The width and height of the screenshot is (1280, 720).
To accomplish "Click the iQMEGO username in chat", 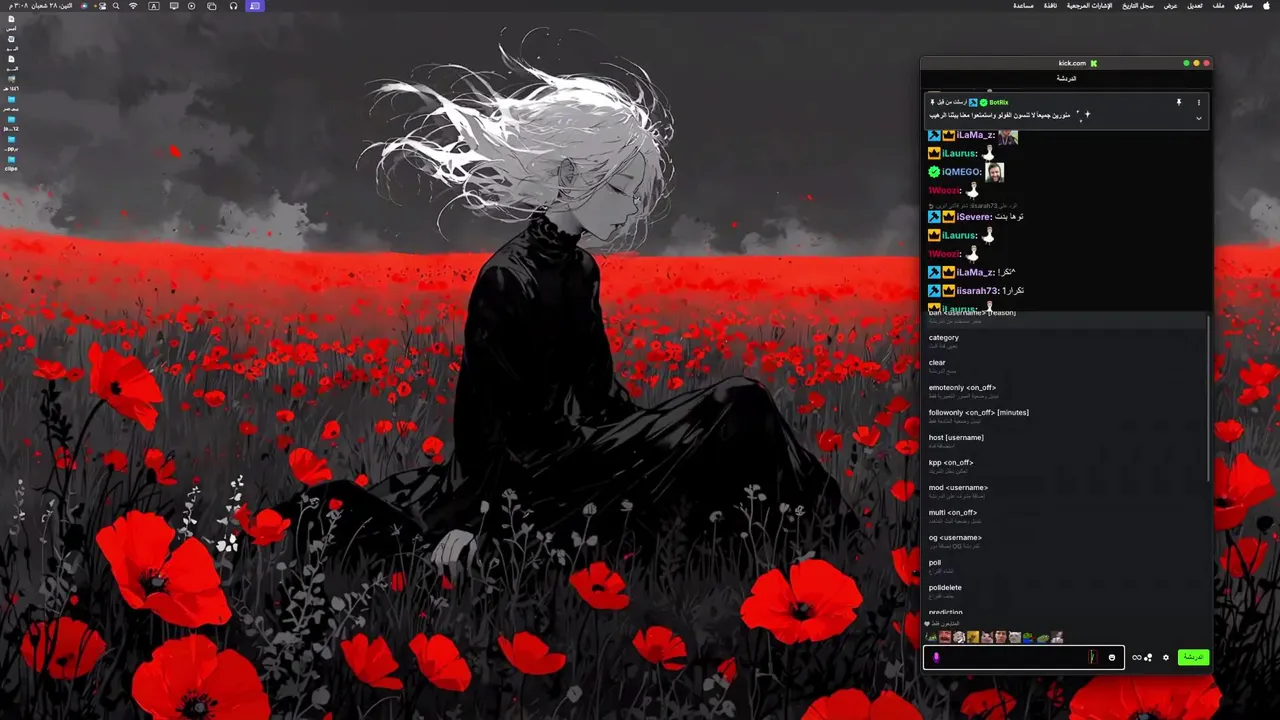I will pos(961,172).
